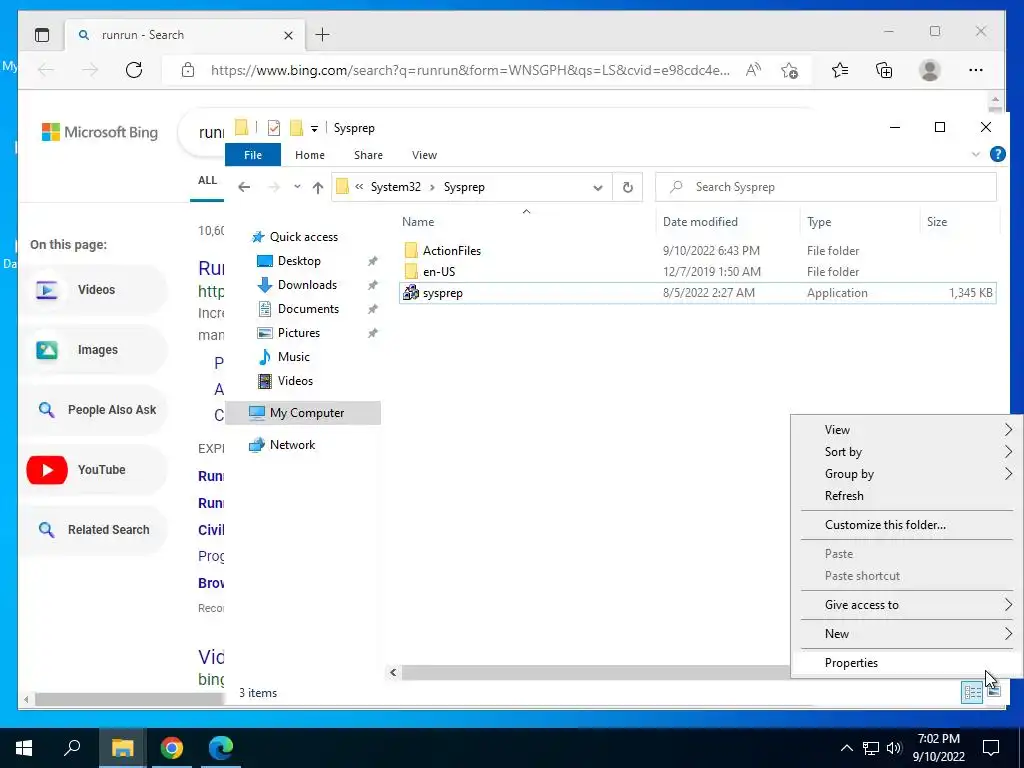1024x768 pixels.
Task: Open Sort by submenu
Action: (906, 452)
